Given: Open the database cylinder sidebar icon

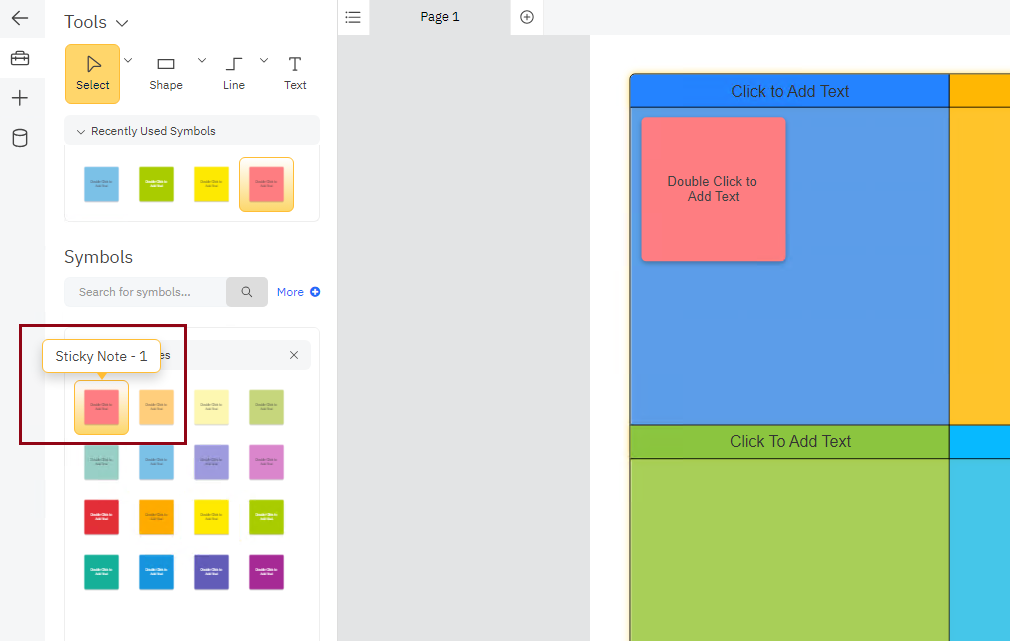Looking at the screenshot, I should click(x=20, y=138).
